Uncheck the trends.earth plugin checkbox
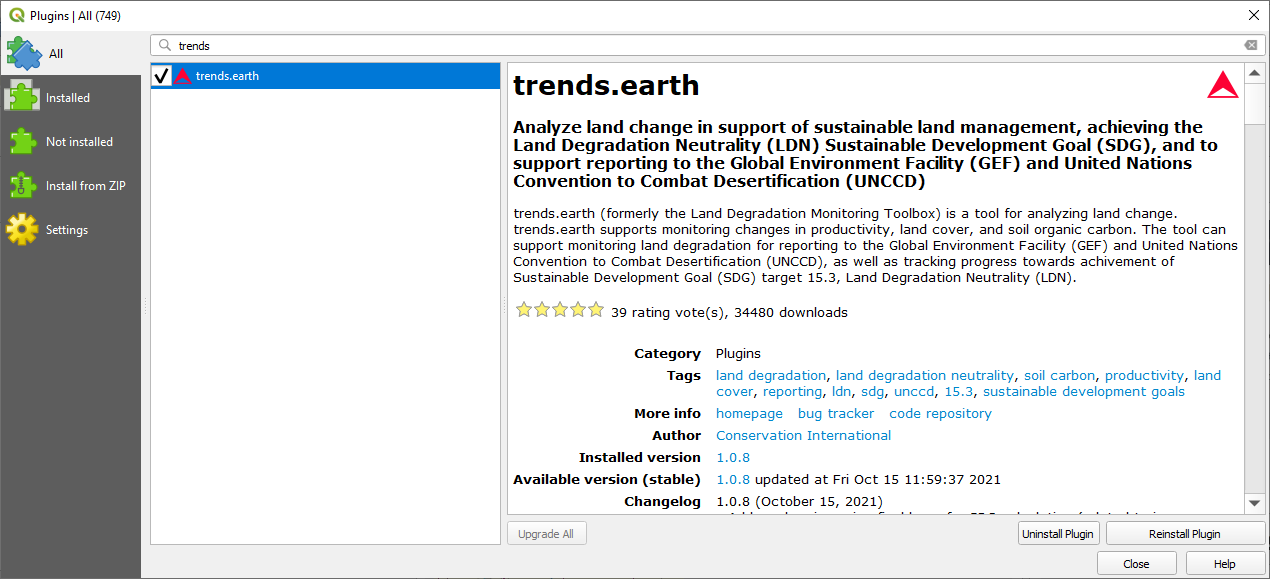The image size is (1270, 579). [162, 76]
